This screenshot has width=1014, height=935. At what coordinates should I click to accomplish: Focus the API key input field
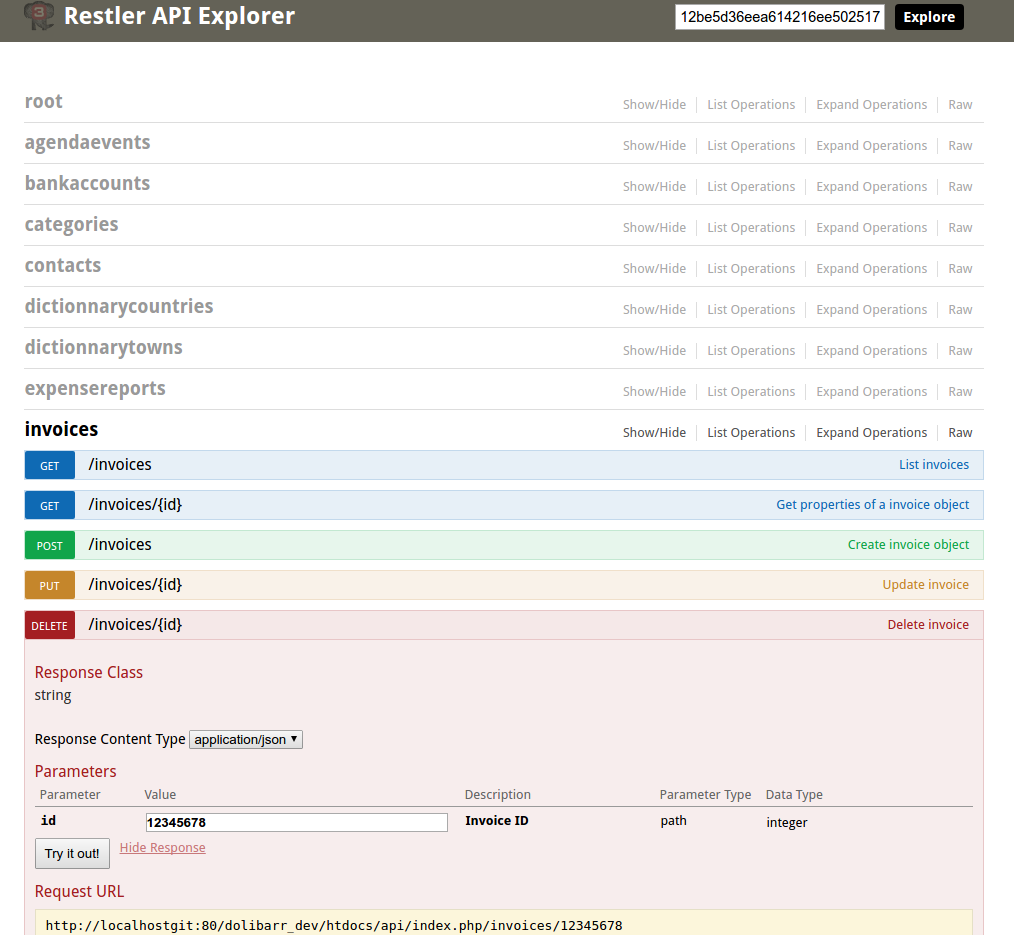pyautogui.click(x=779, y=17)
